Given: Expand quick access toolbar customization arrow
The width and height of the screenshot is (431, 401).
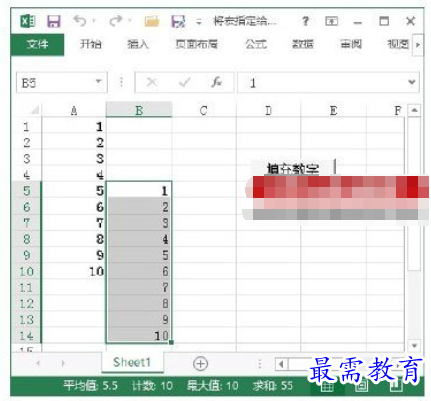Looking at the screenshot, I should (199, 22).
